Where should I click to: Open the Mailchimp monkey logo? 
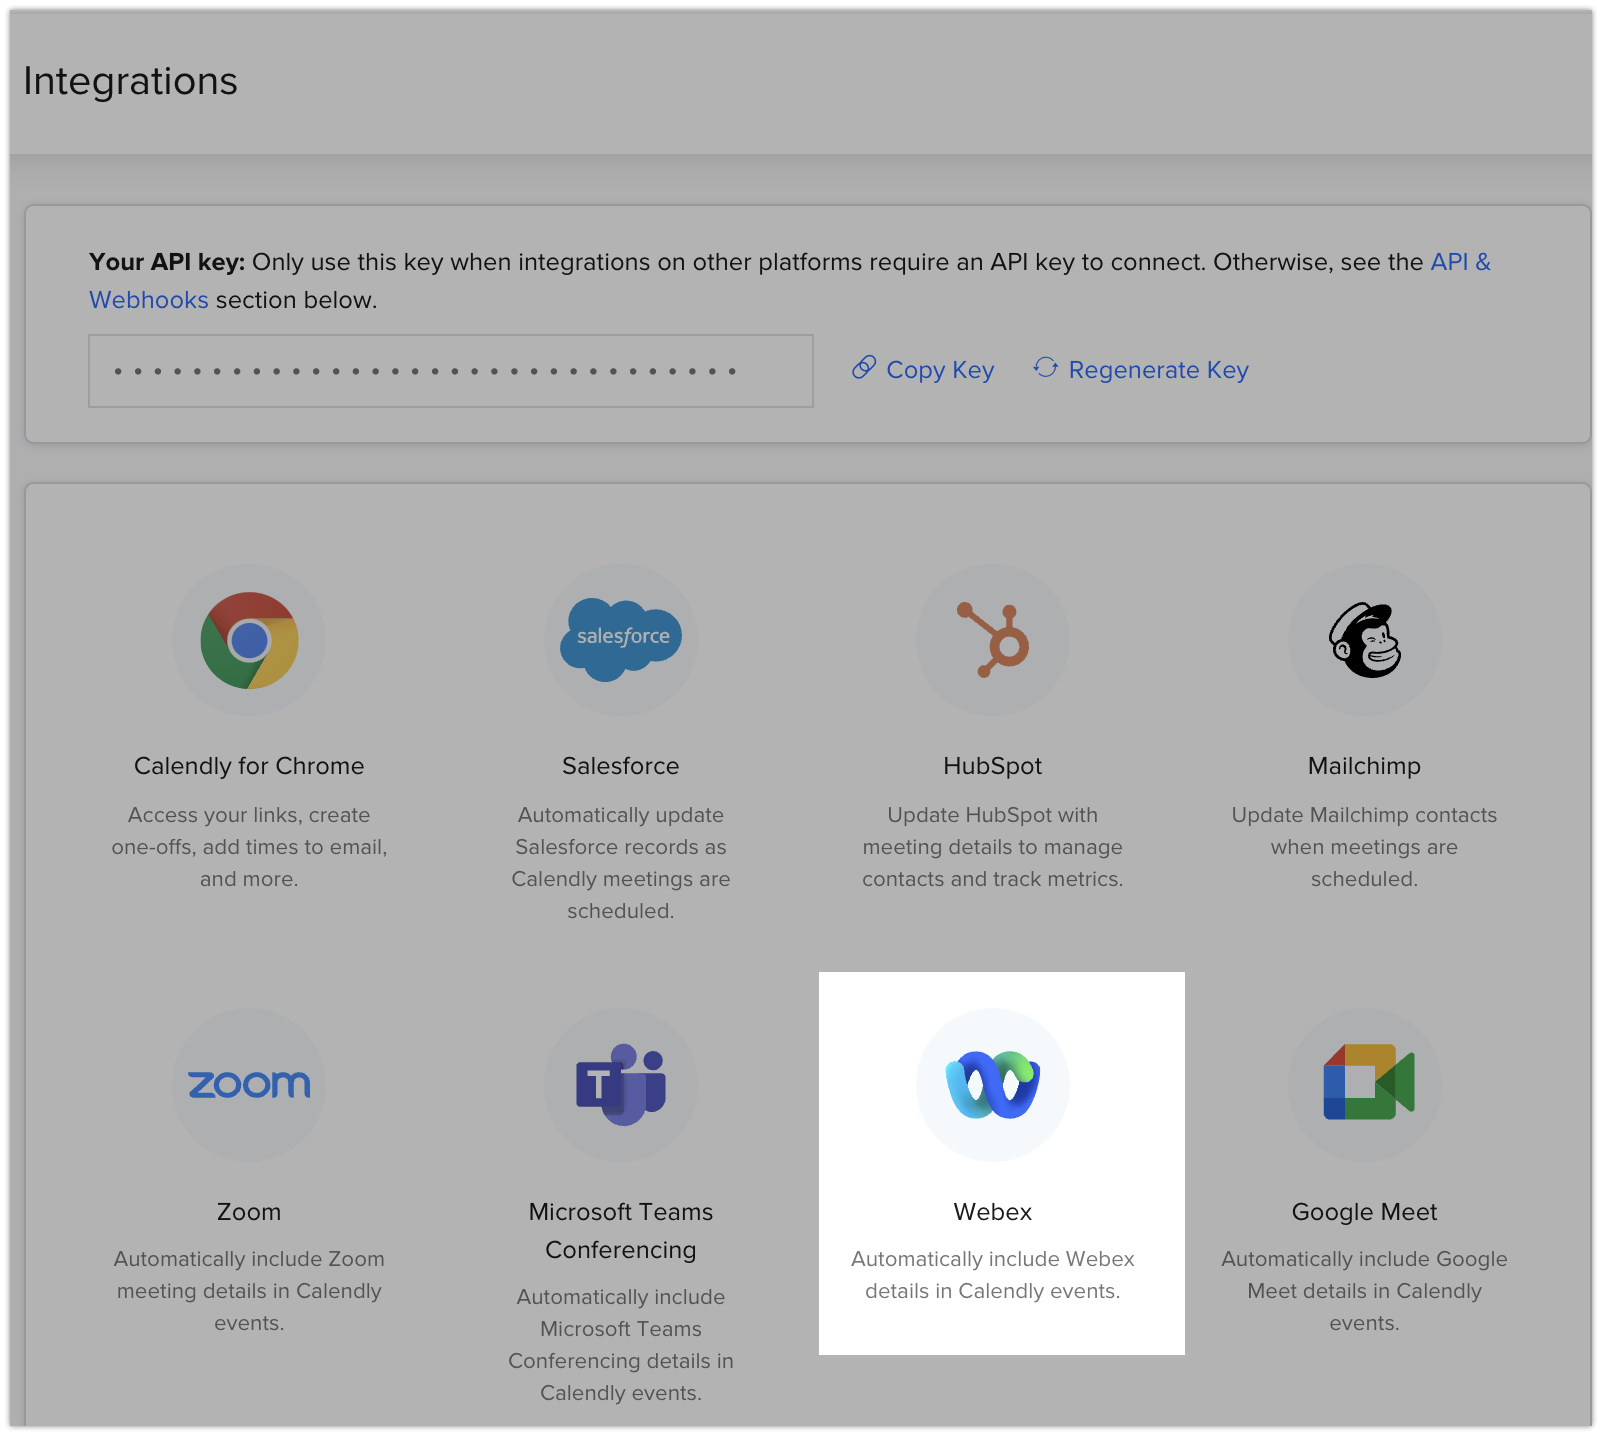1365,640
